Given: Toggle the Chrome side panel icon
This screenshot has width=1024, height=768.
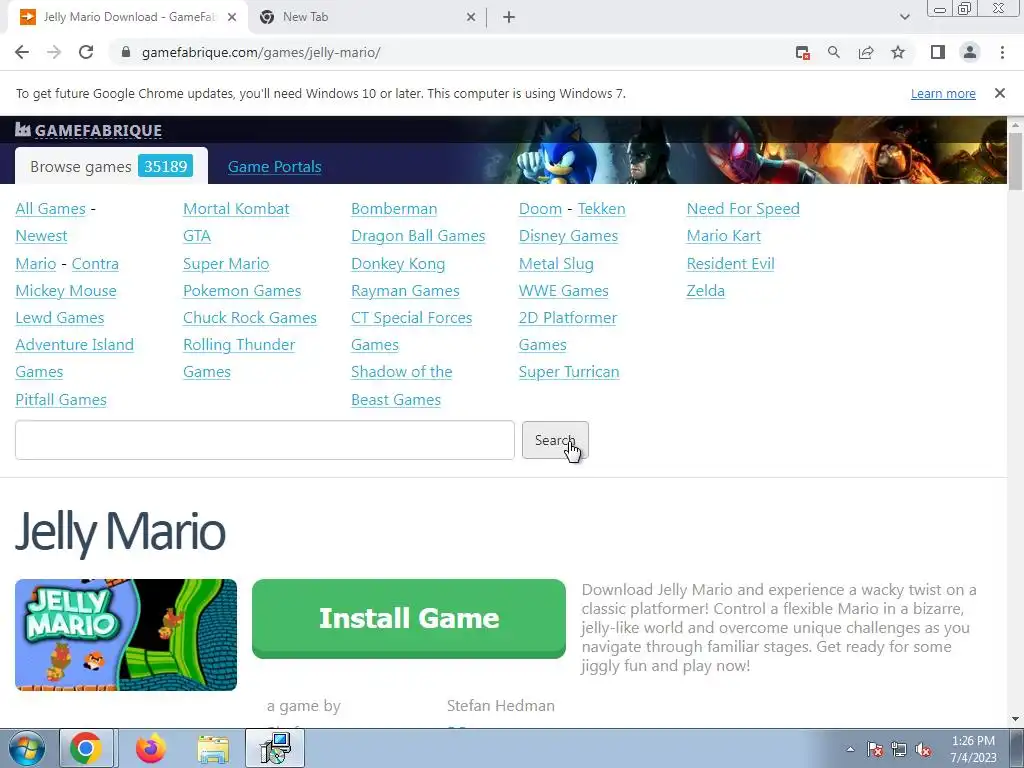Looking at the screenshot, I should point(938,52).
